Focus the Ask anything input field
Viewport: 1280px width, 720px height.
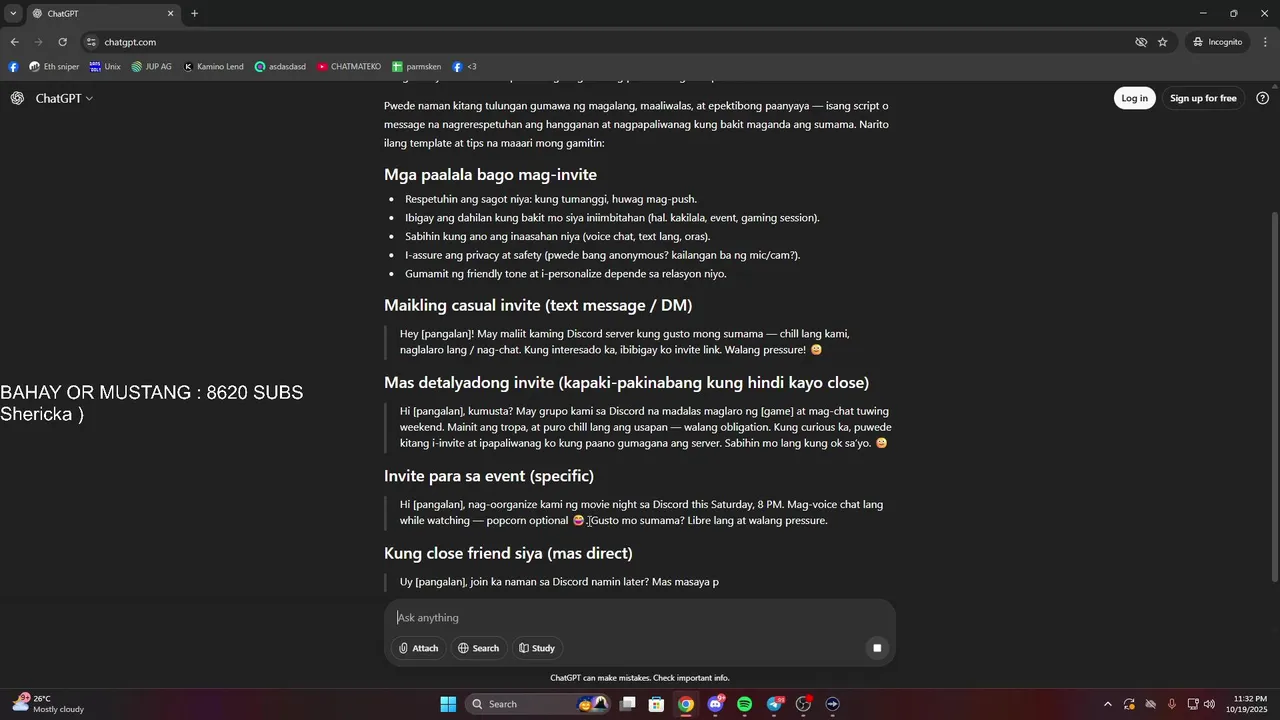point(640,617)
